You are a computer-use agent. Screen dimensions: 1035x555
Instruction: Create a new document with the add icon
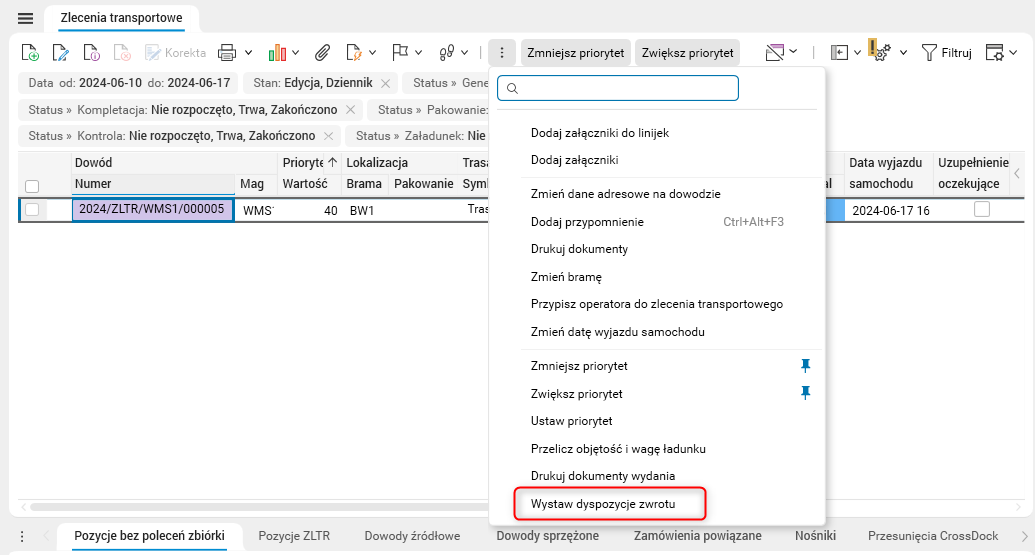tap(30, 53)
